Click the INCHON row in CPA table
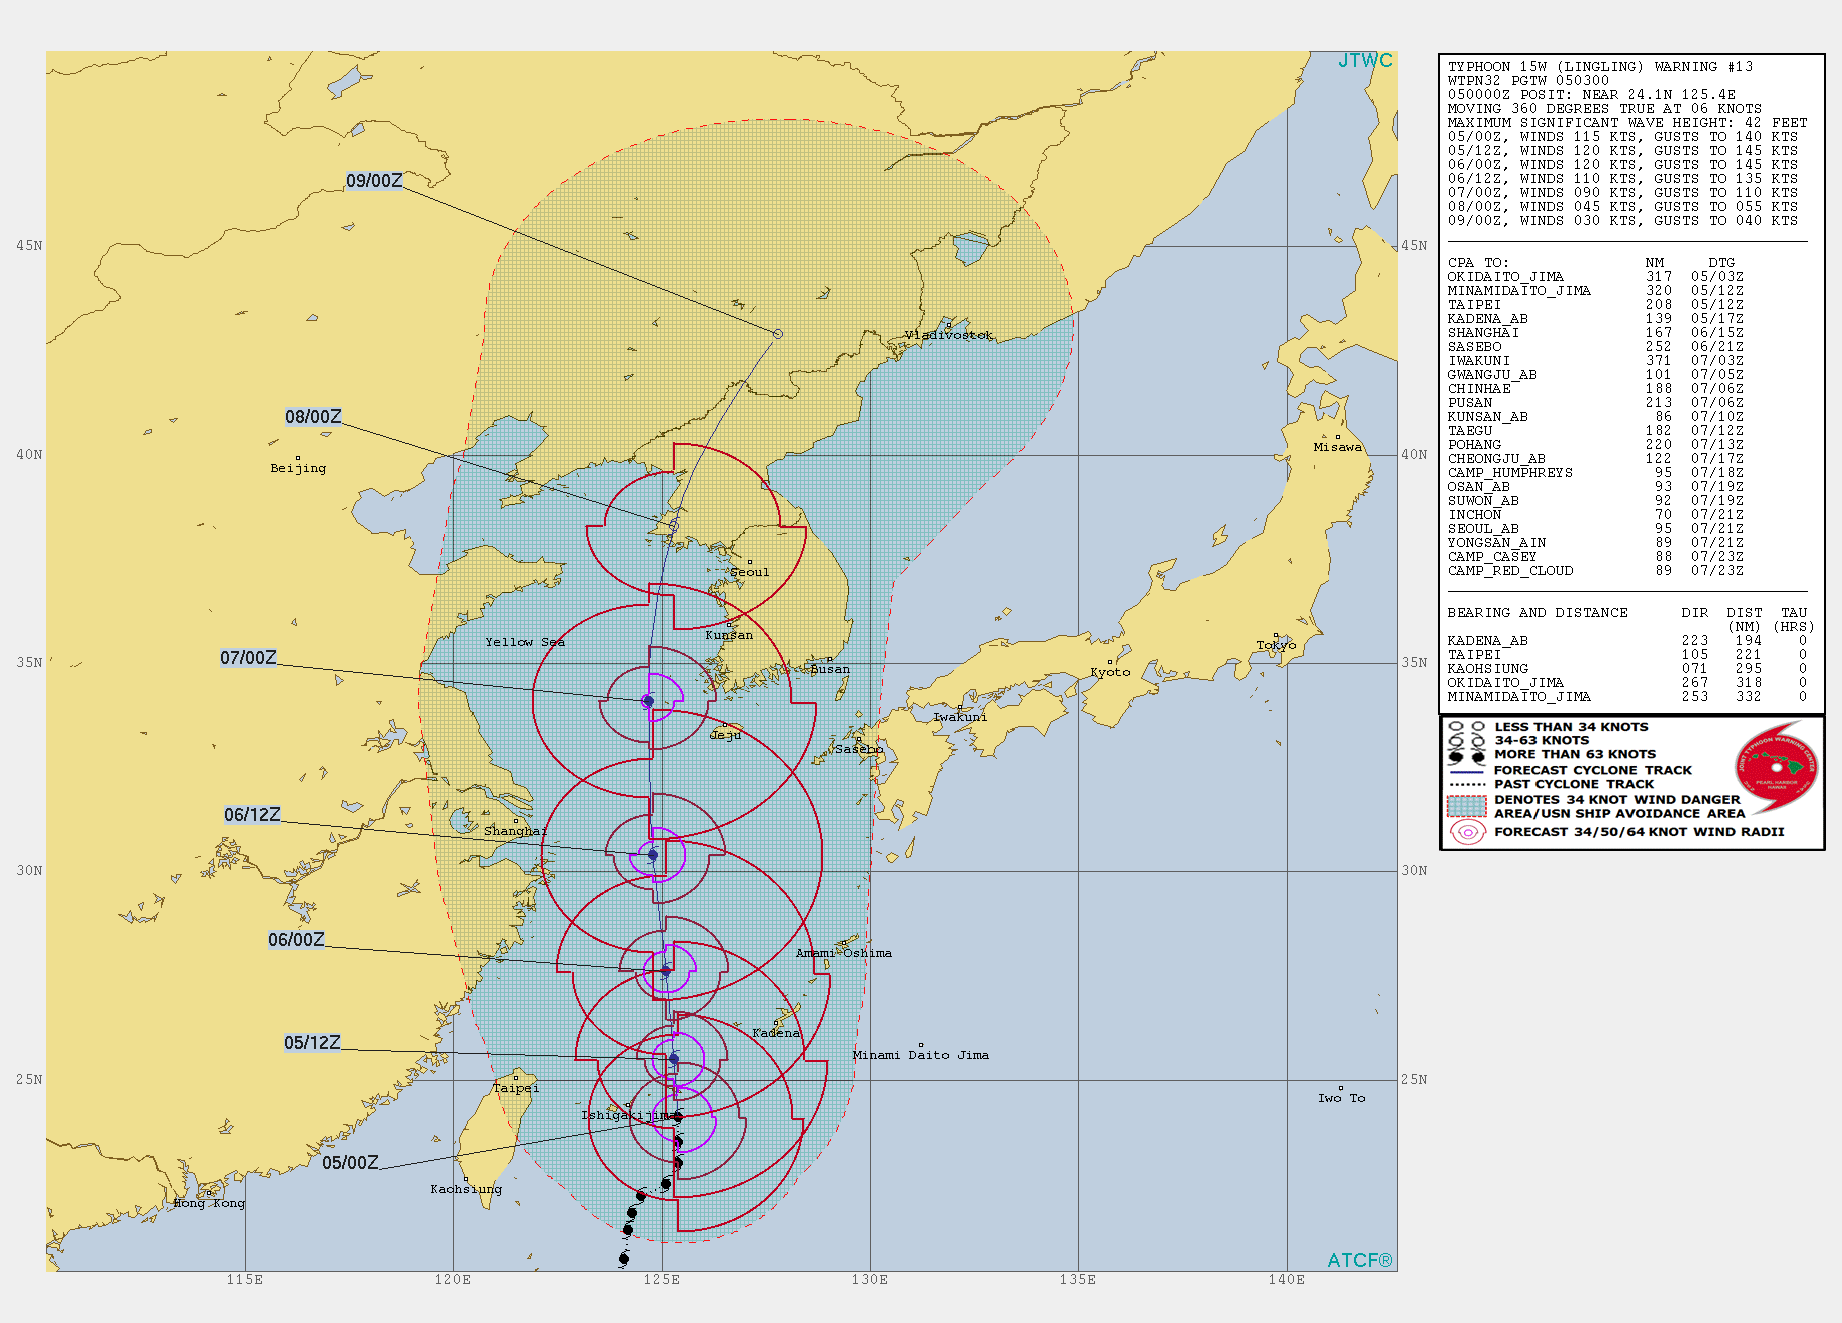Image resolution: width=1842 pixels, height=1323 pixels. coord(1595,515)
